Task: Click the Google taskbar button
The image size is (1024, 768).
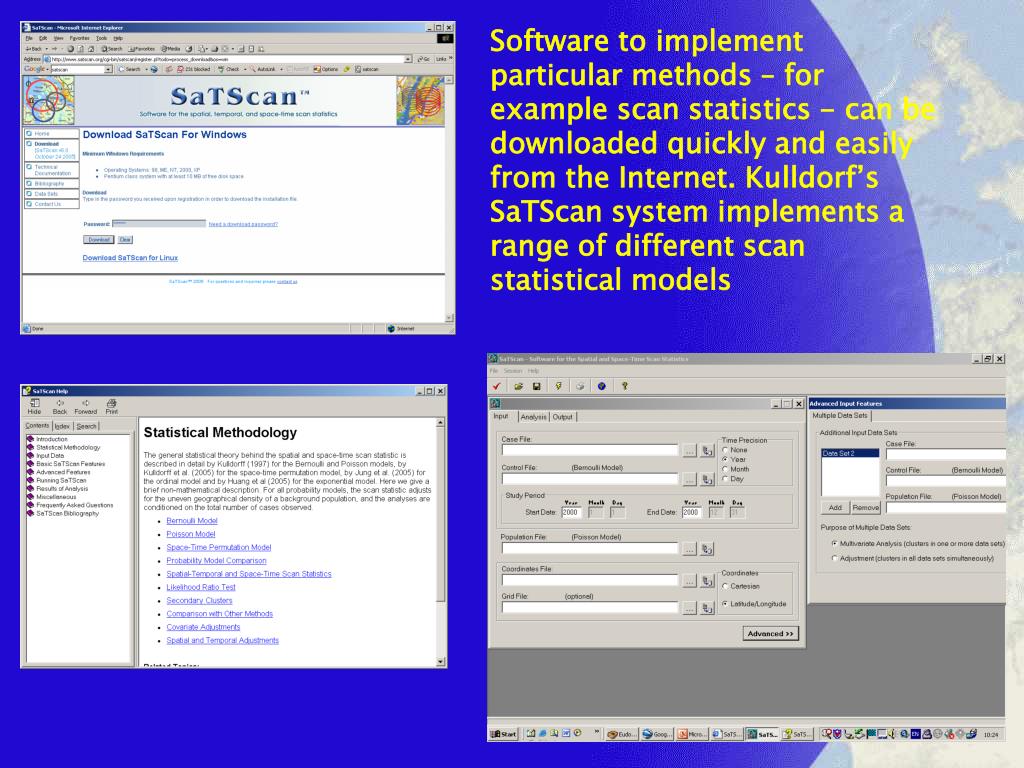Action: click(656, 734)
